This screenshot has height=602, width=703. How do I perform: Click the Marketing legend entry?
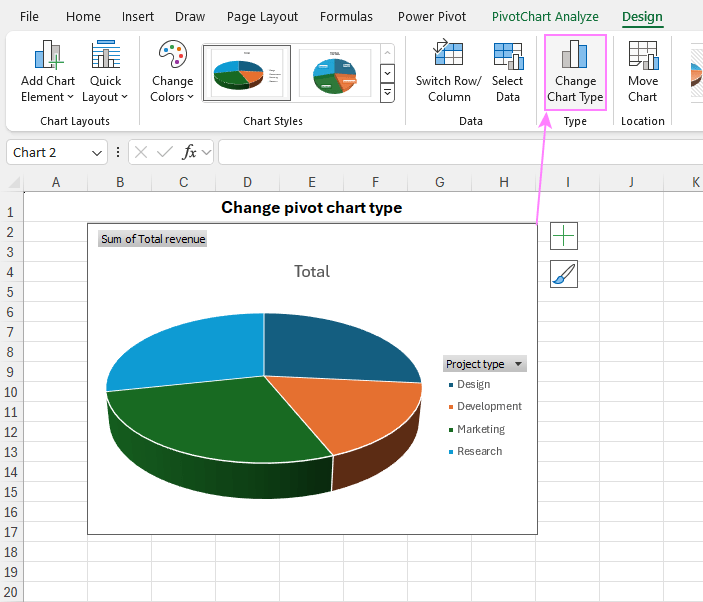point(477,429)
